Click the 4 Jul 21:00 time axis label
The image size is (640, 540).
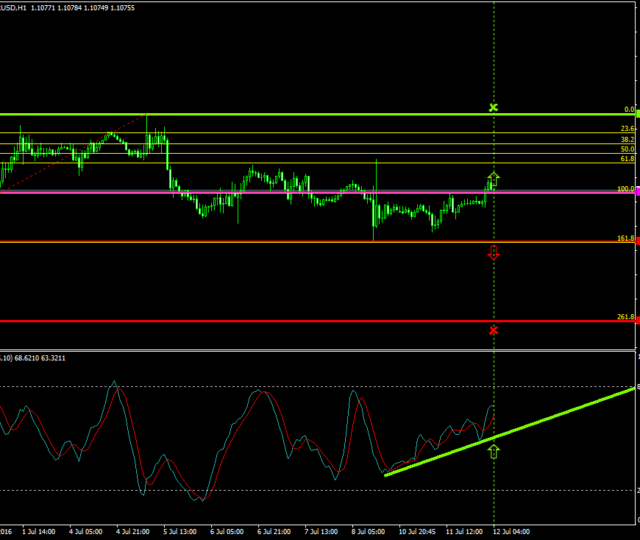coord(134,533)
